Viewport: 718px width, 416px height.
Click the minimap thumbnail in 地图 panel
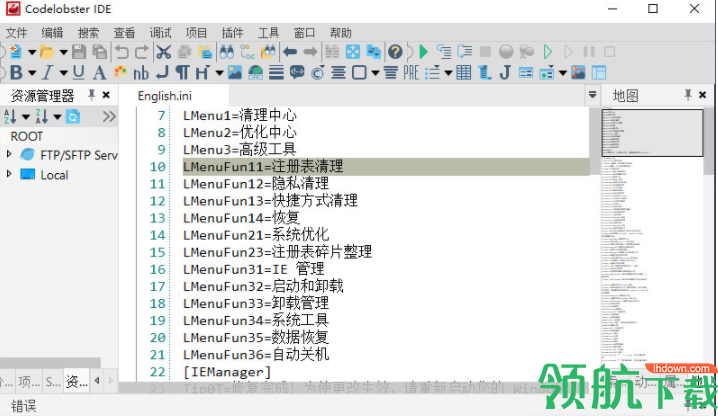652,133
